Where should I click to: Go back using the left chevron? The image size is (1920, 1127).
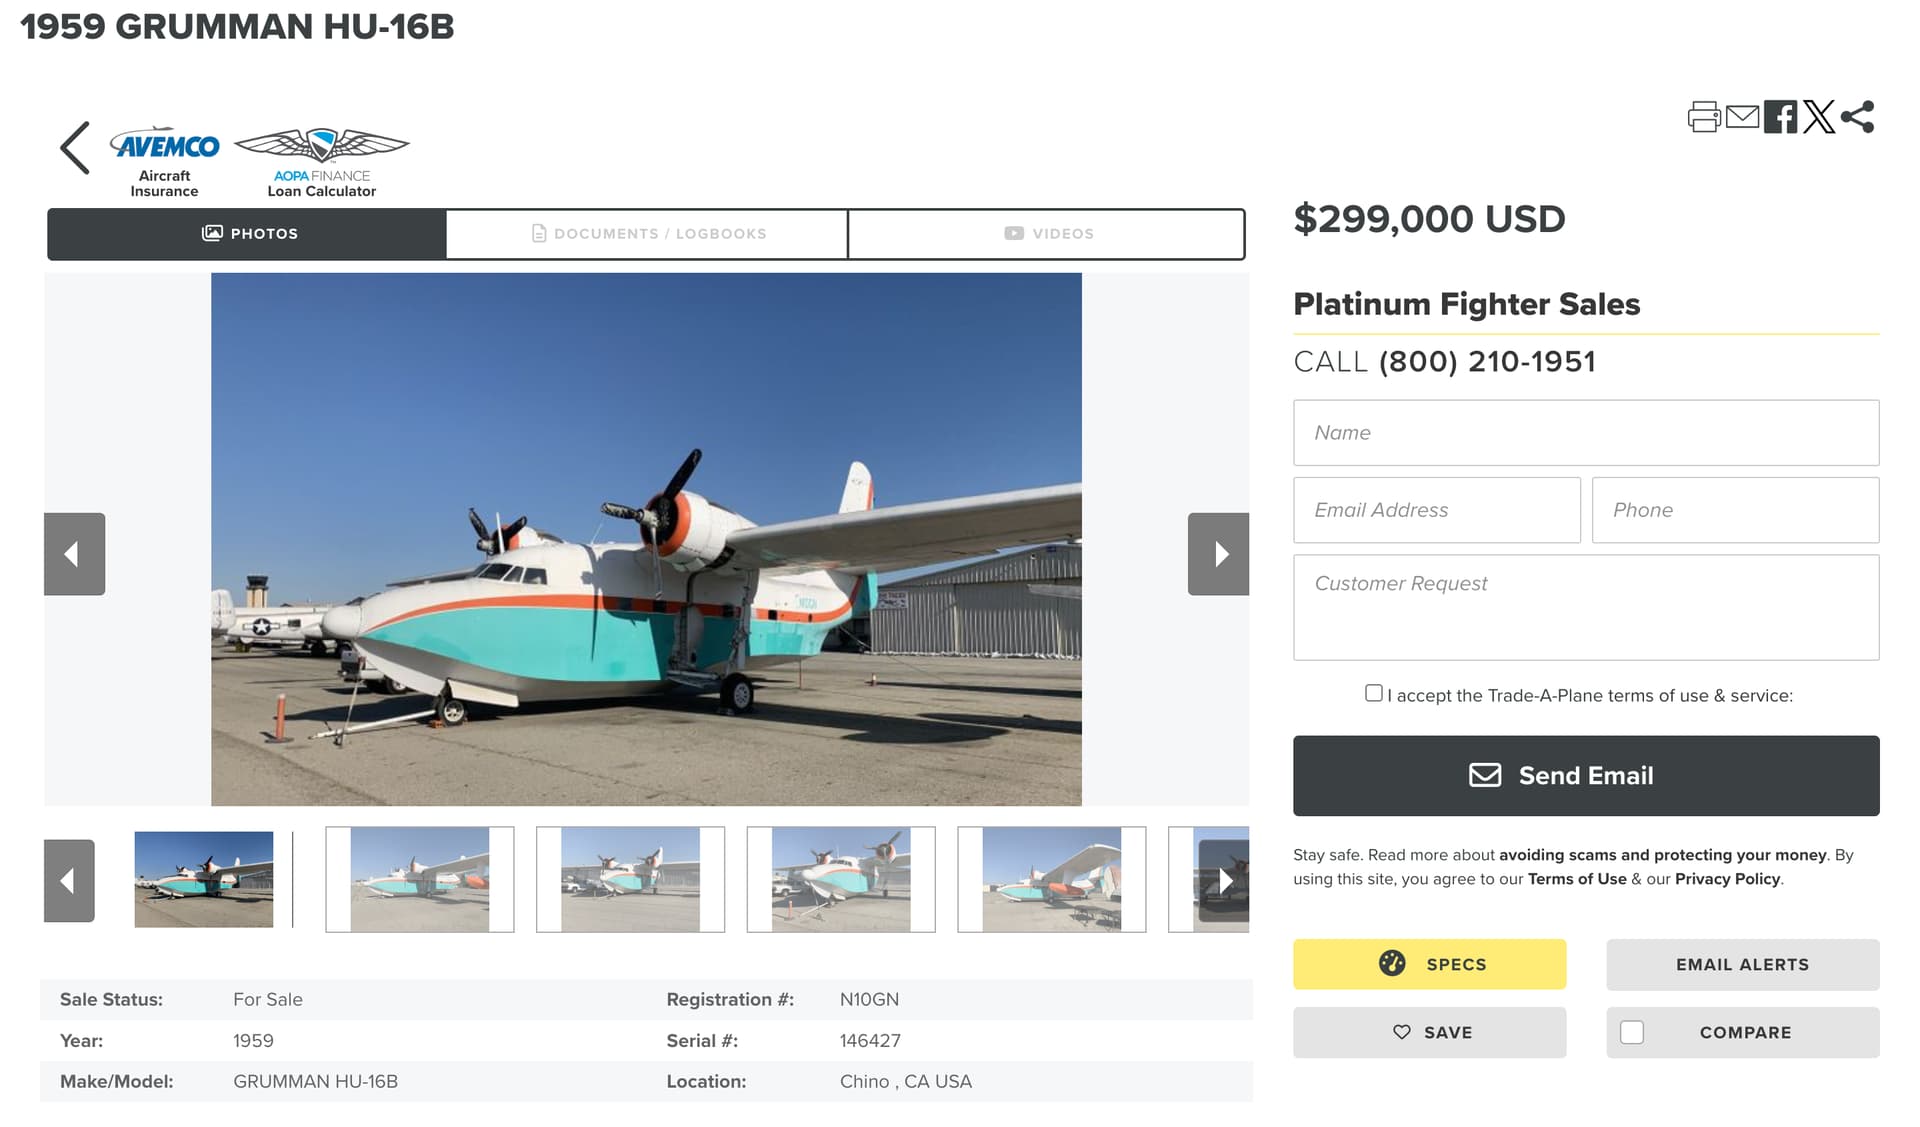[75, 148]
